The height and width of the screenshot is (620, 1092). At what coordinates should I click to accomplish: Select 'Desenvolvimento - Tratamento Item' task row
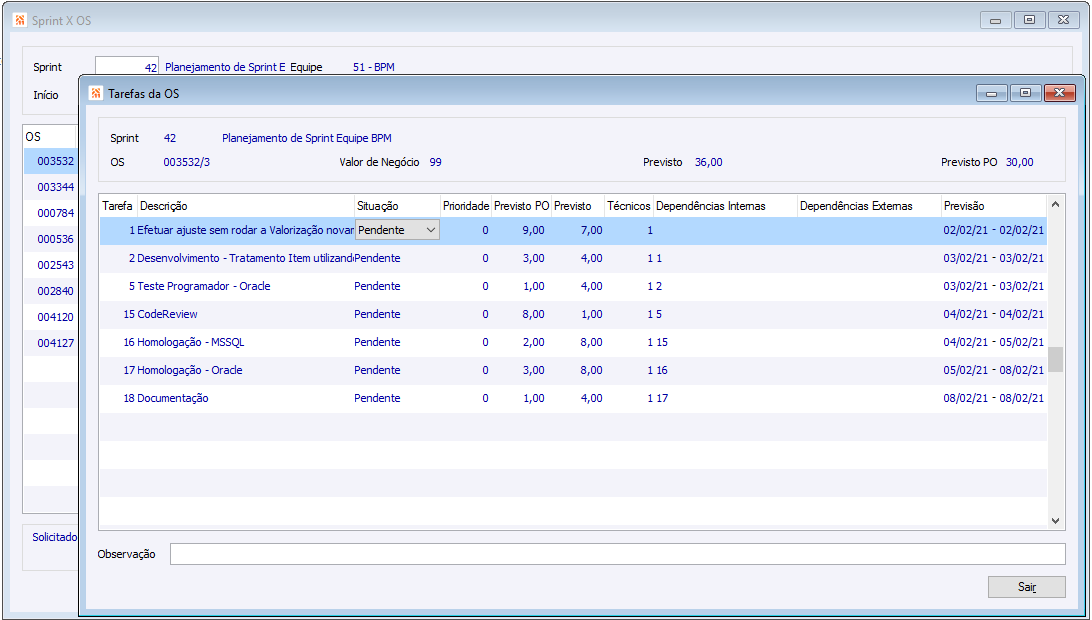573,258
